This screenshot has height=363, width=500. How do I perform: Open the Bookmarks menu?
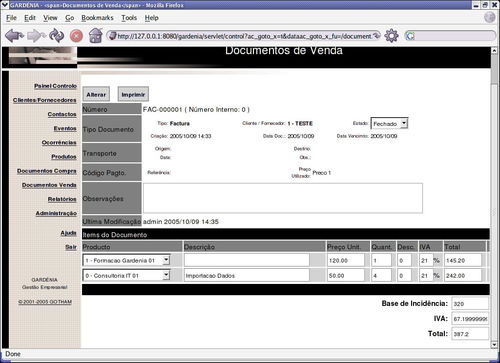97,18
